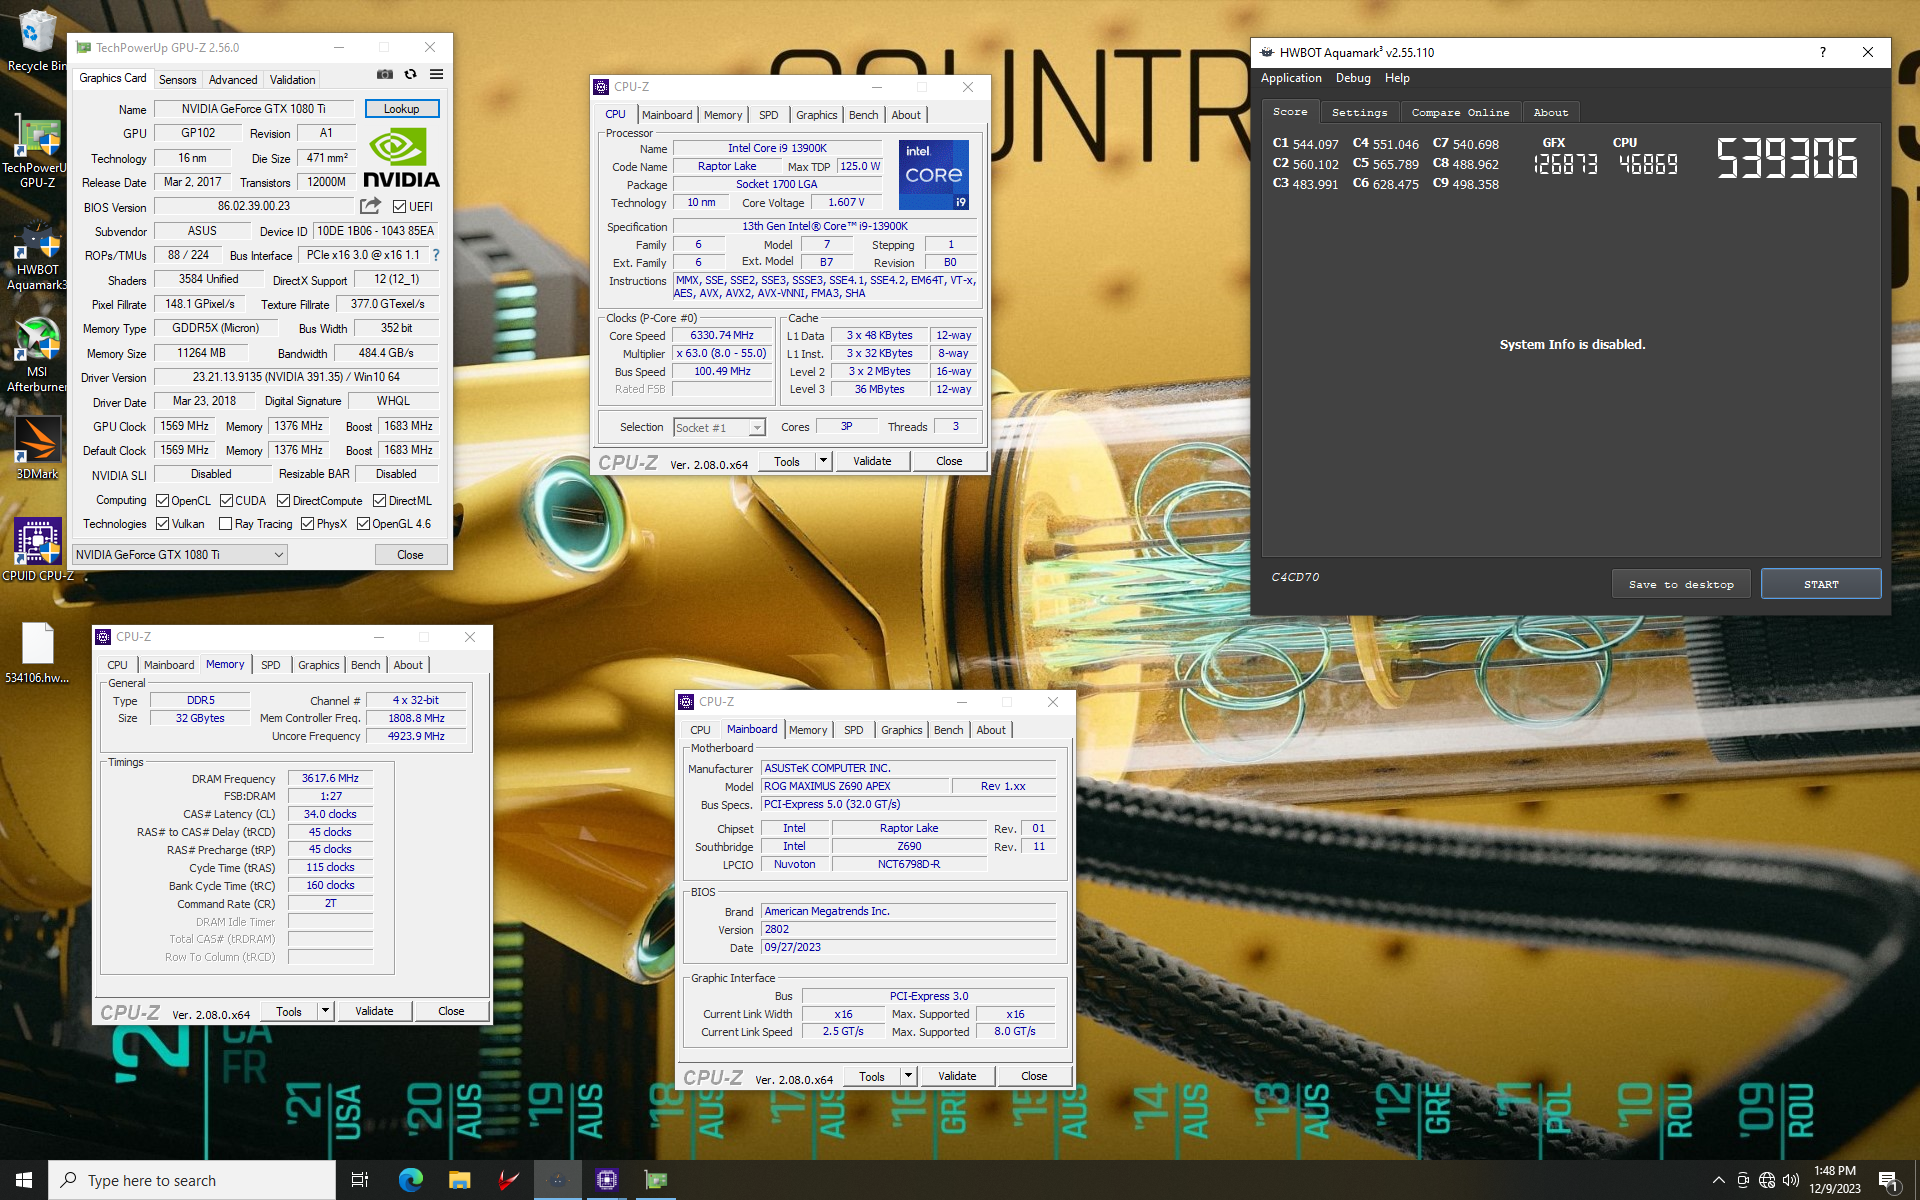This screenshot has height=1200, width=1920.
Task: Open File Explorer from the taskbar
Action: (459, 1180)
